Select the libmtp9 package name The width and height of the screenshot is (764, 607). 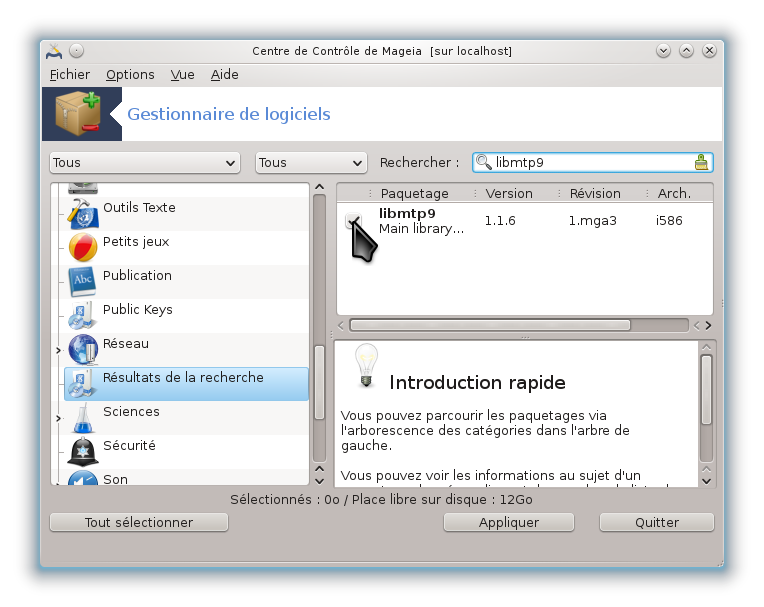[407, 213]
